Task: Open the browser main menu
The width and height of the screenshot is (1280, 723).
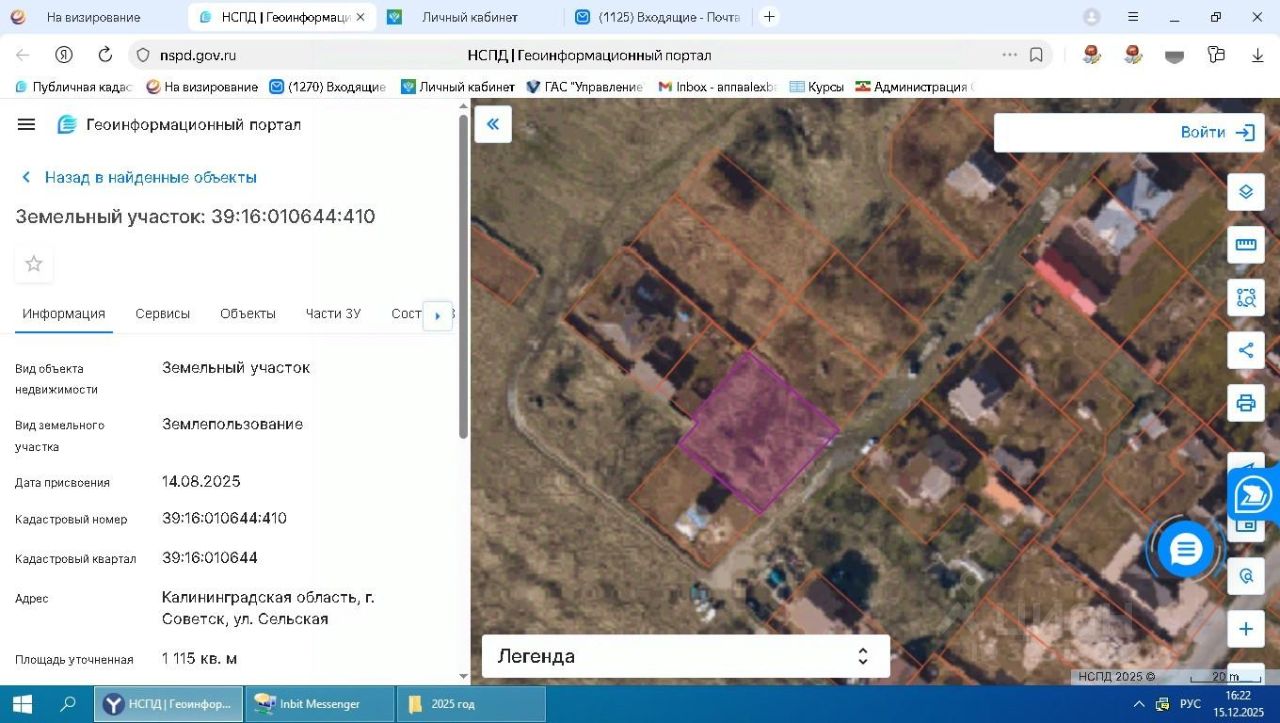Action: pos(1133,17)
